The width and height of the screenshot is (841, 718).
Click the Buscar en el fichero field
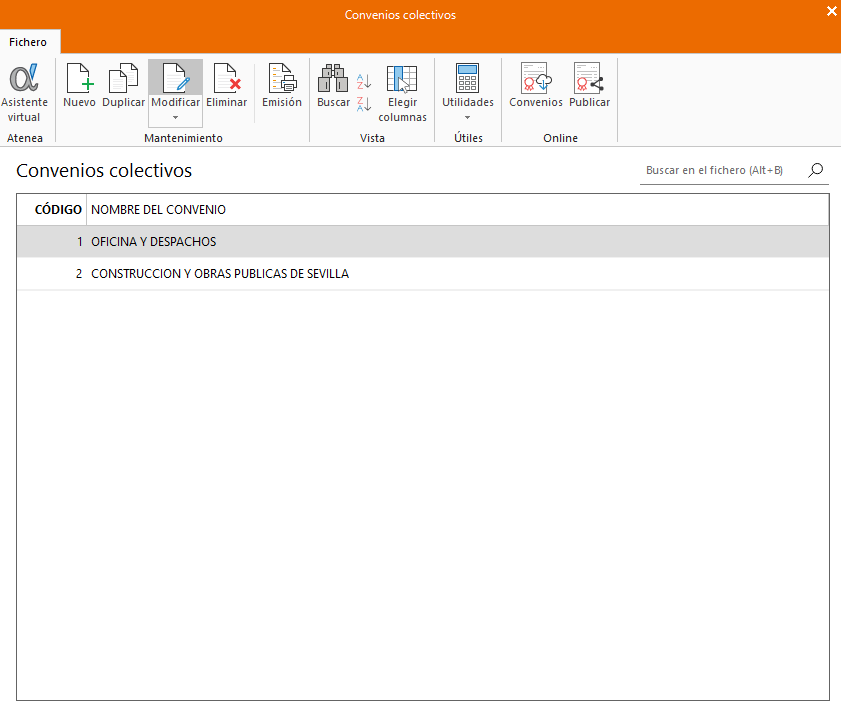pos(718,171)
